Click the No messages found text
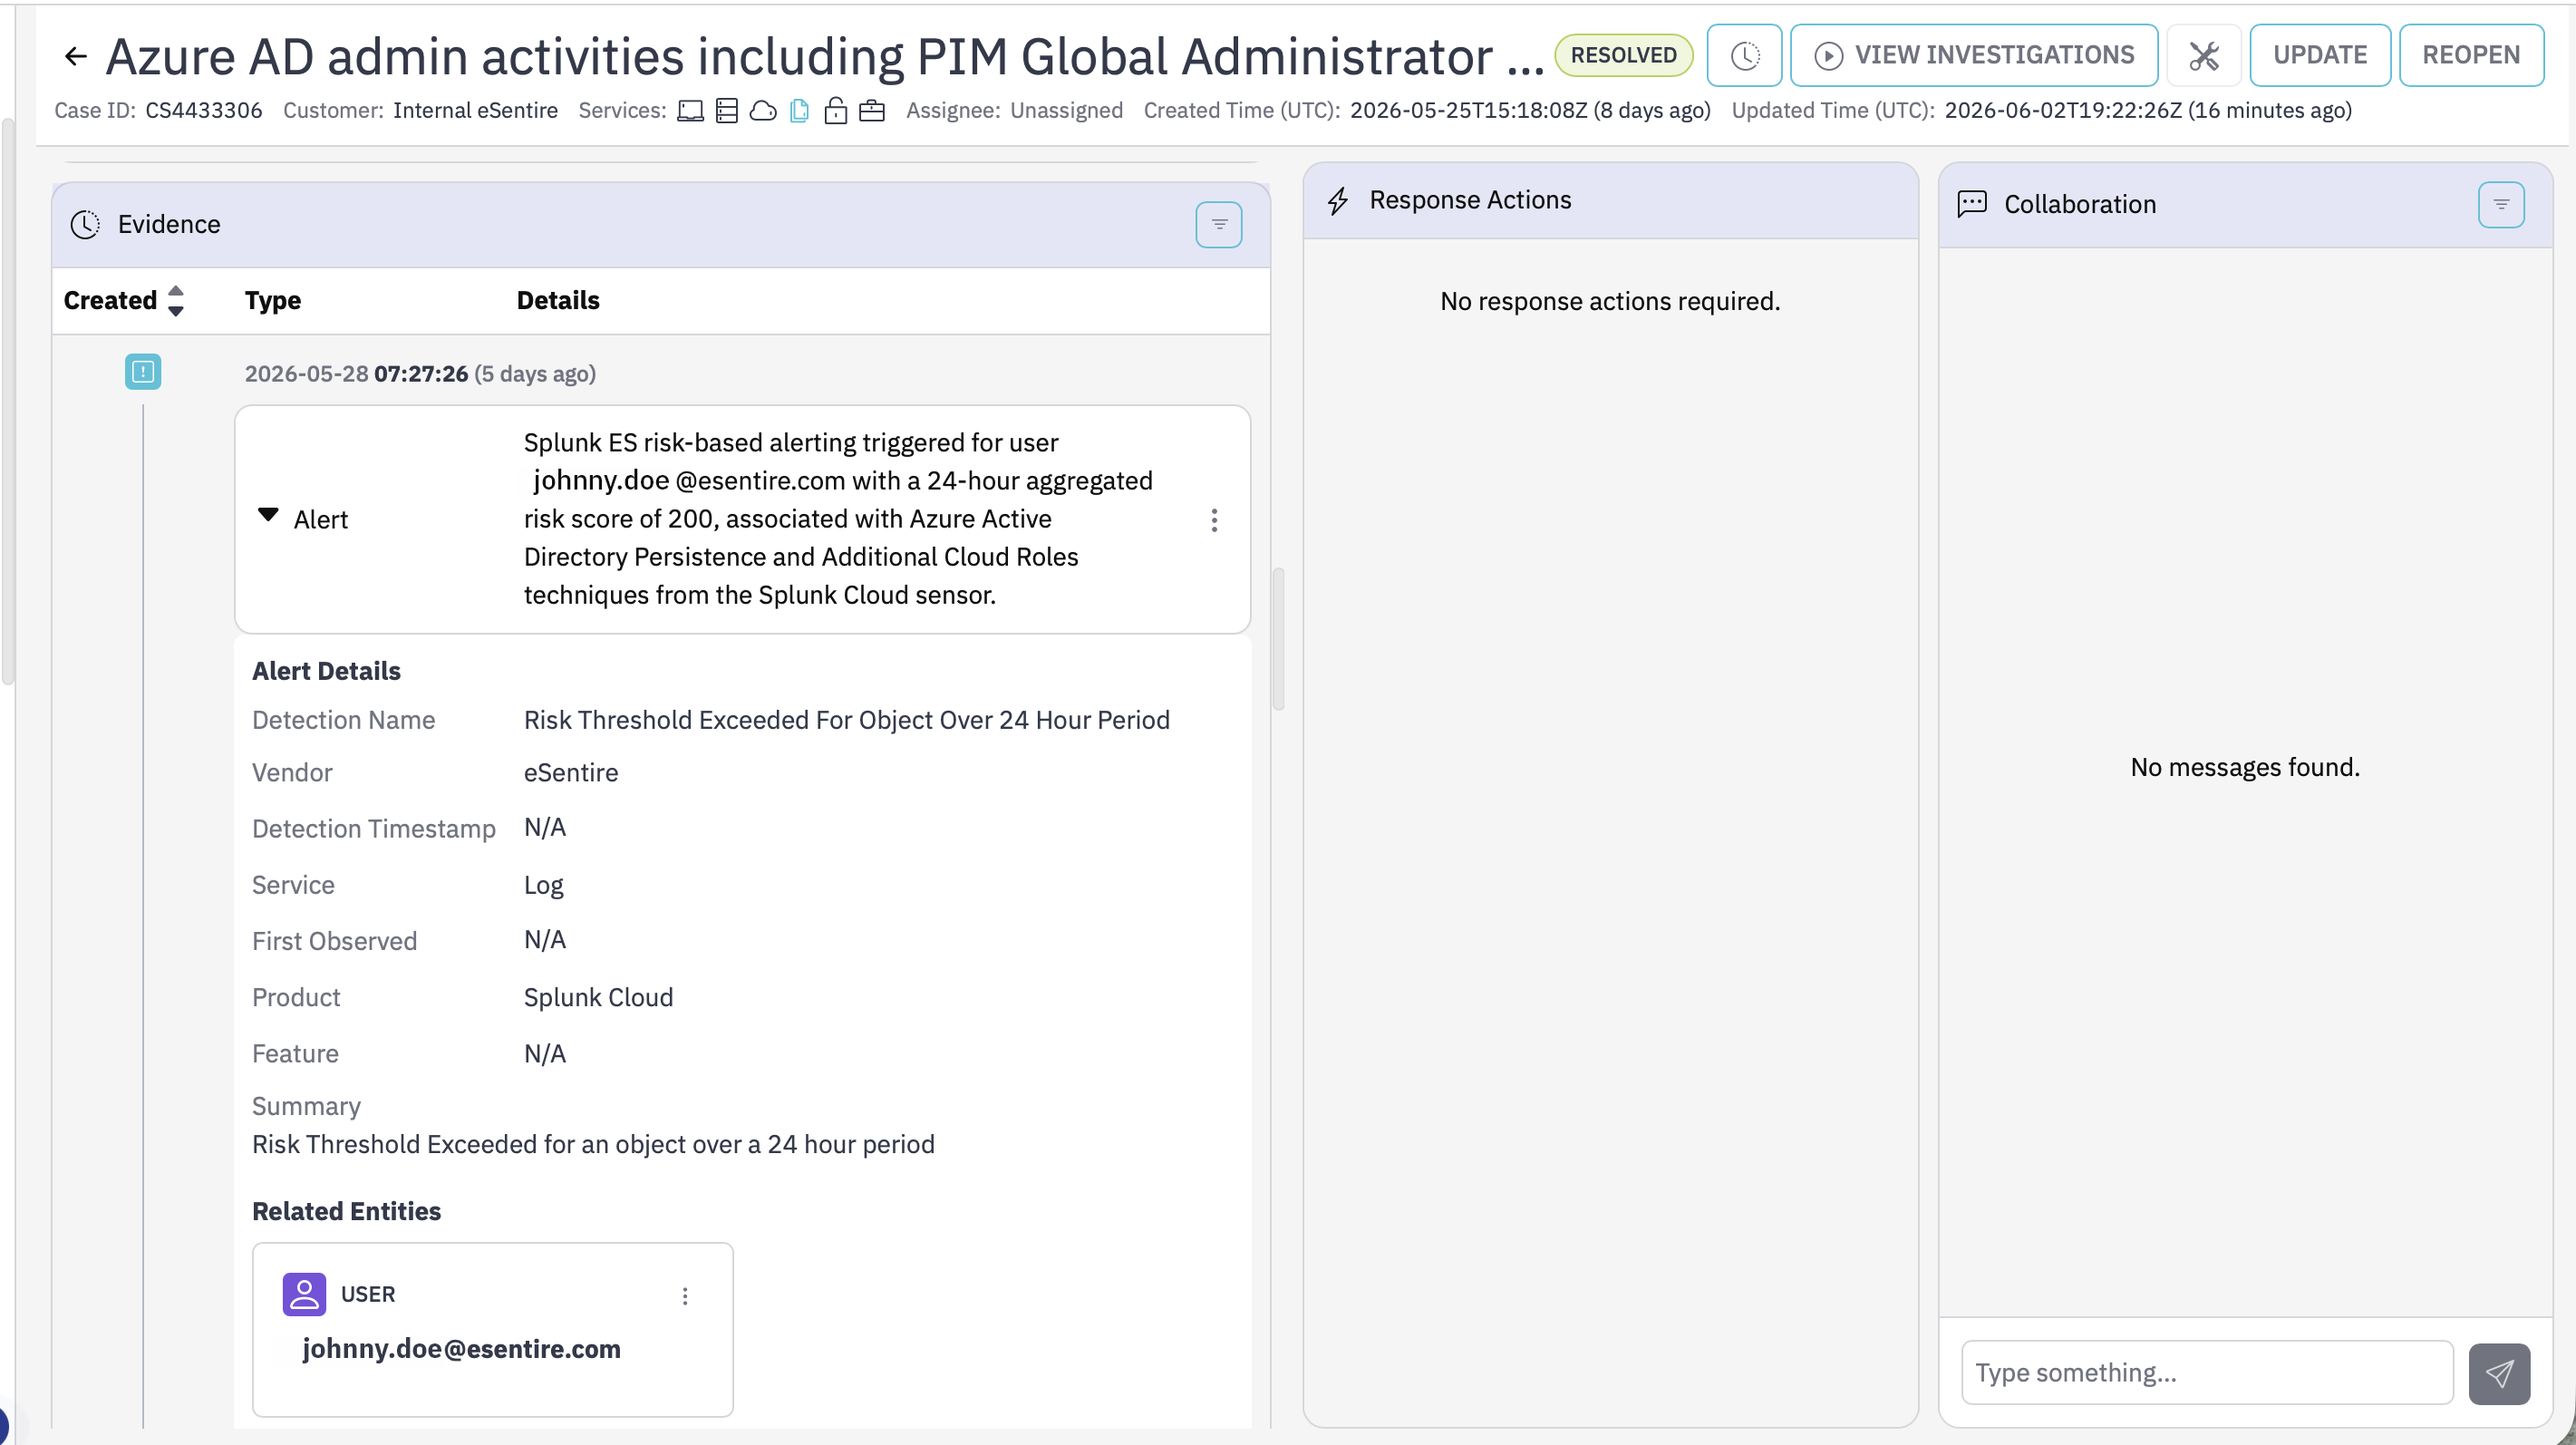The image size is (2576, 1445). click(x=2244, y=767)
